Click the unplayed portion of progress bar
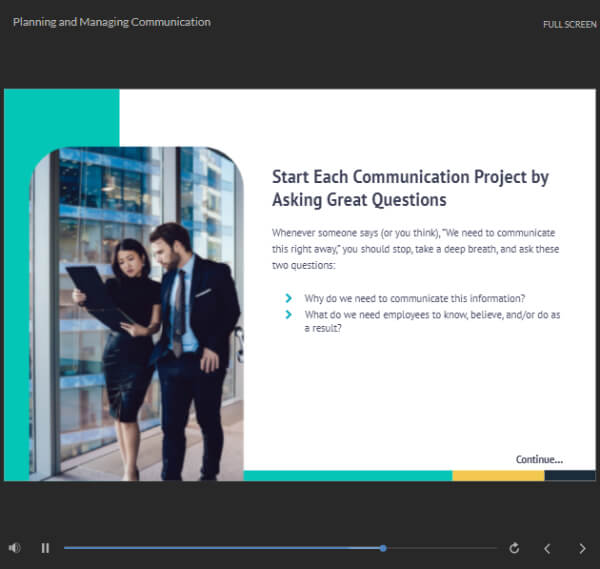This screenshot has width=600, height=569. (440, 548)
